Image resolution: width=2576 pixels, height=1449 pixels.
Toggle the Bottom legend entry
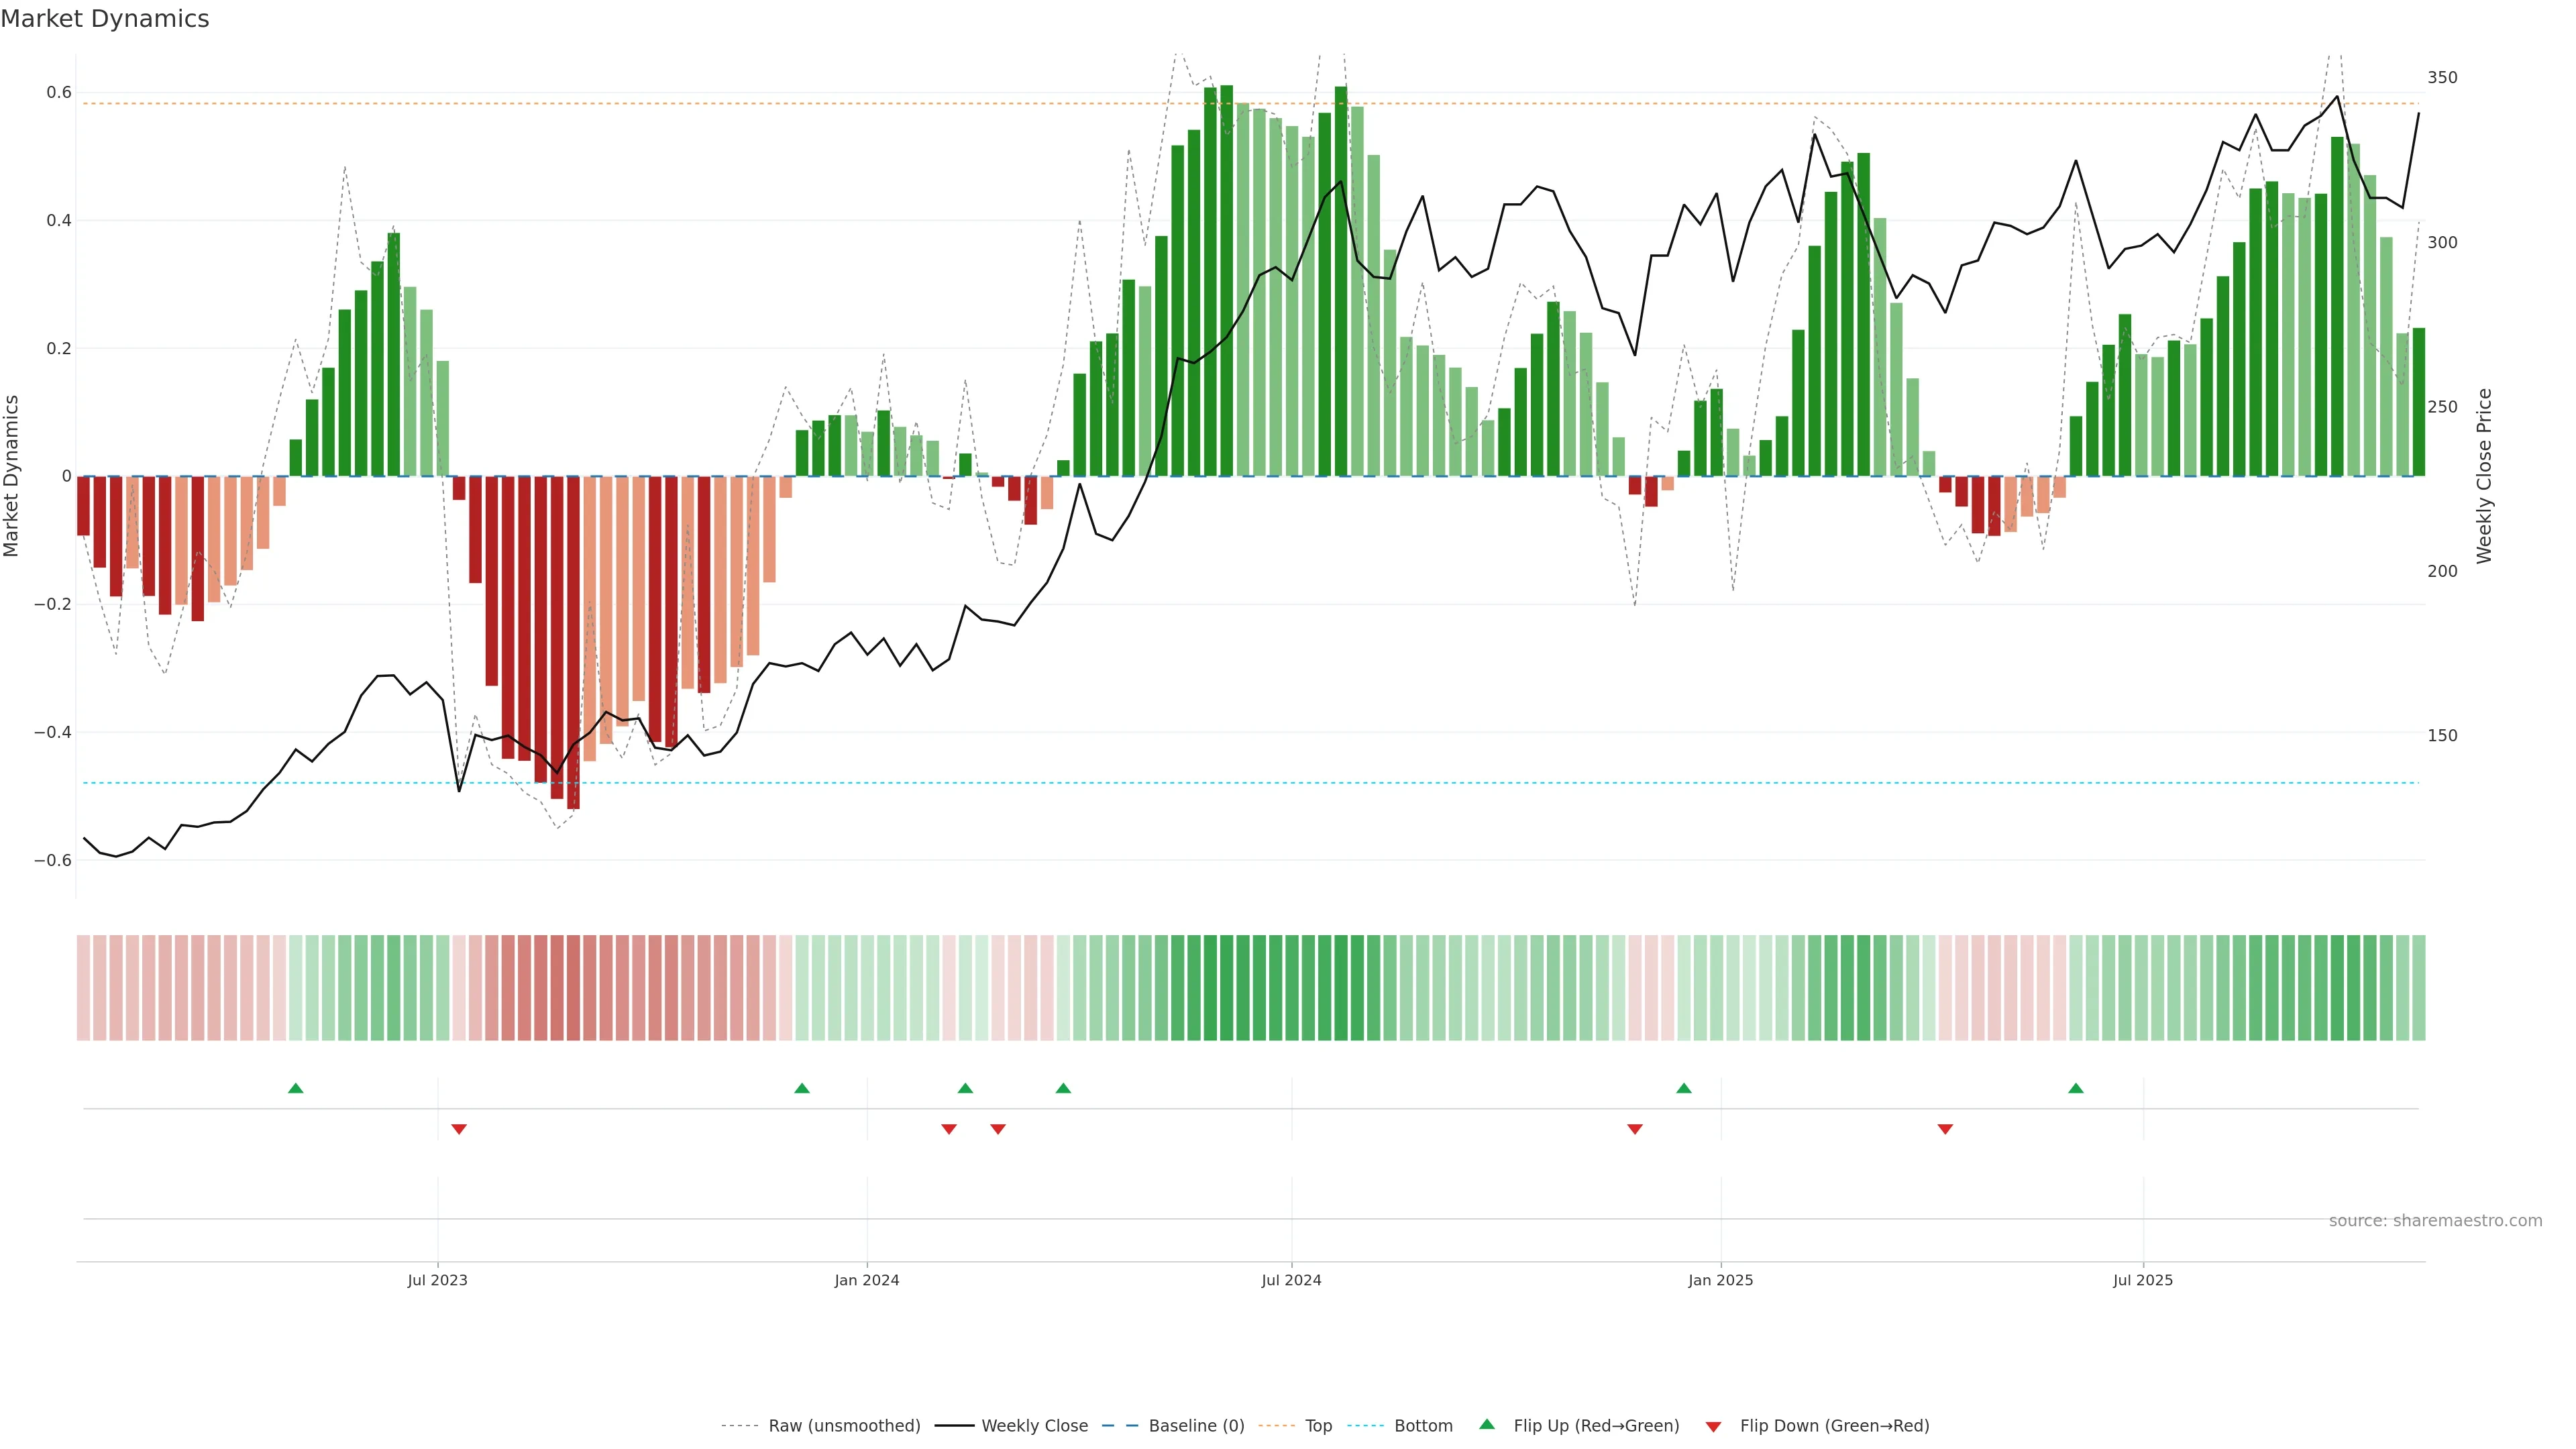click(1423, 1425)
